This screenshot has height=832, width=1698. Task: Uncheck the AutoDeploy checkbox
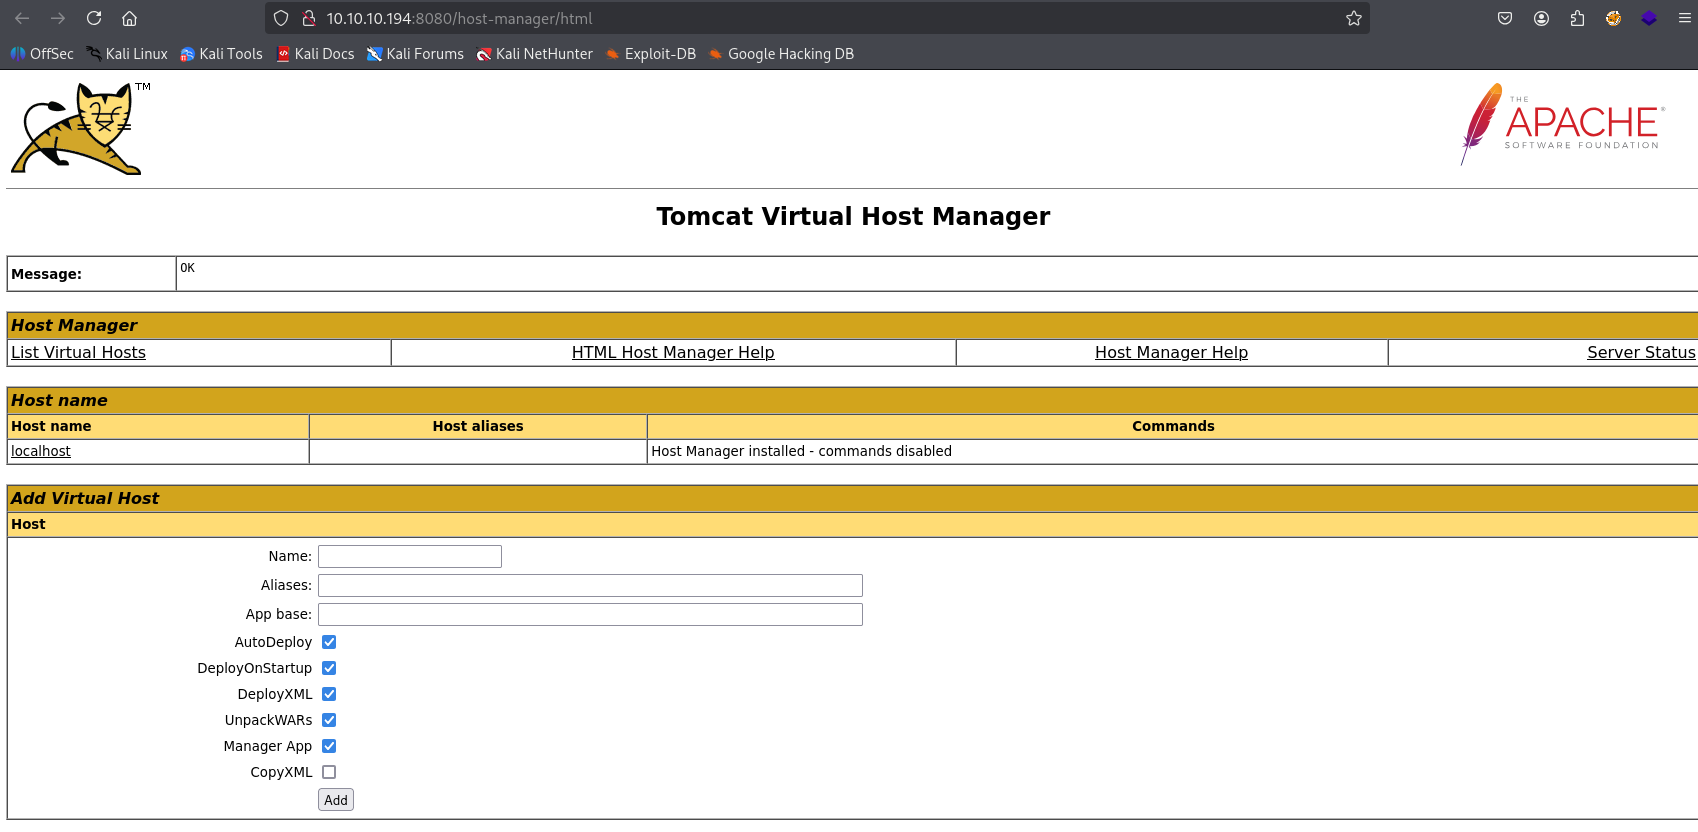coord(329,642)
